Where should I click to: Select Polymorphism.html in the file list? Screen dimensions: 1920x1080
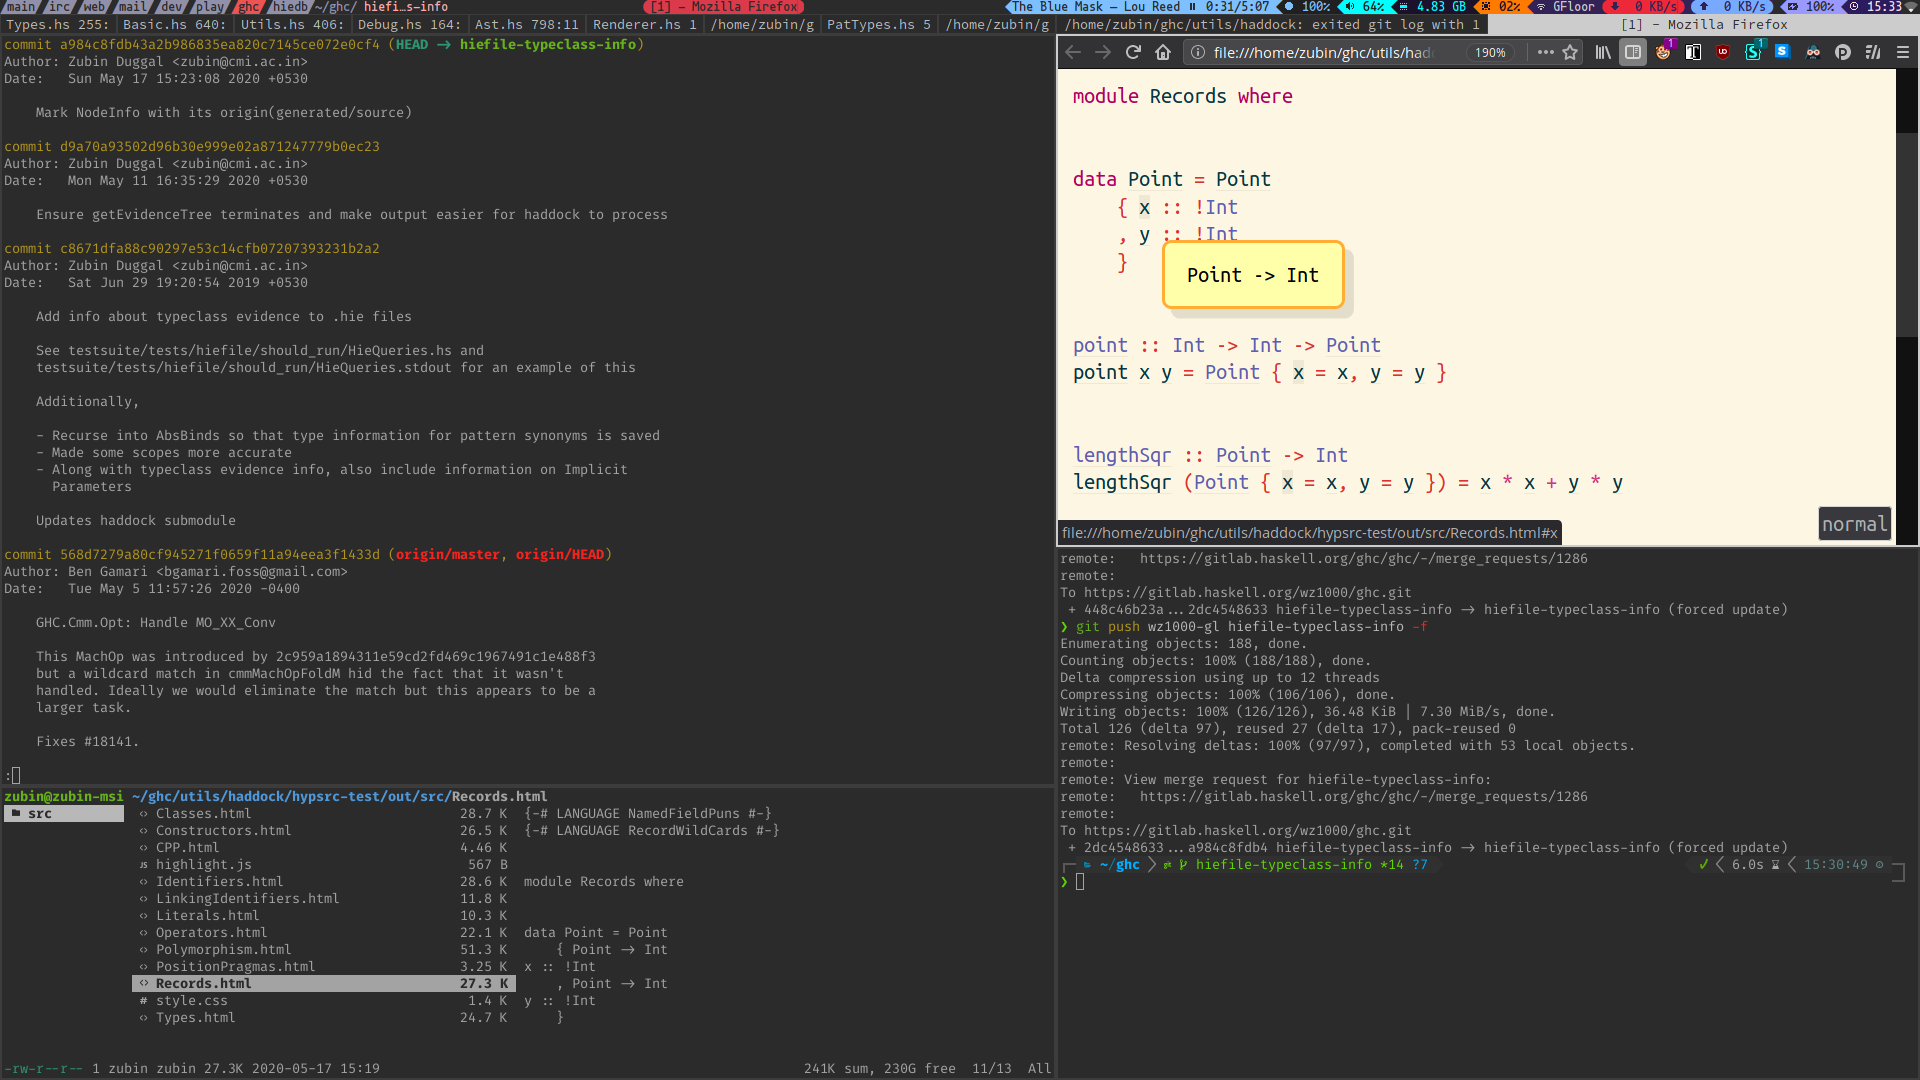tap(324, 949)
